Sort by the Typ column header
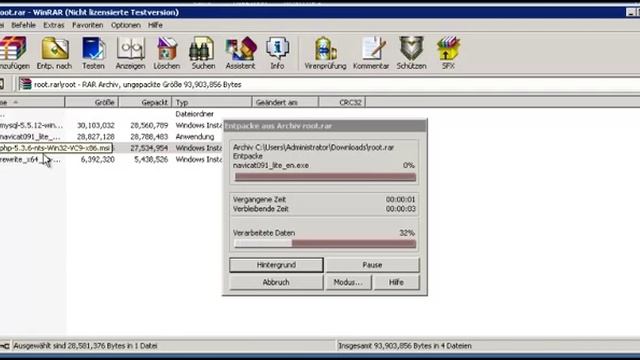 coord(212,102)
